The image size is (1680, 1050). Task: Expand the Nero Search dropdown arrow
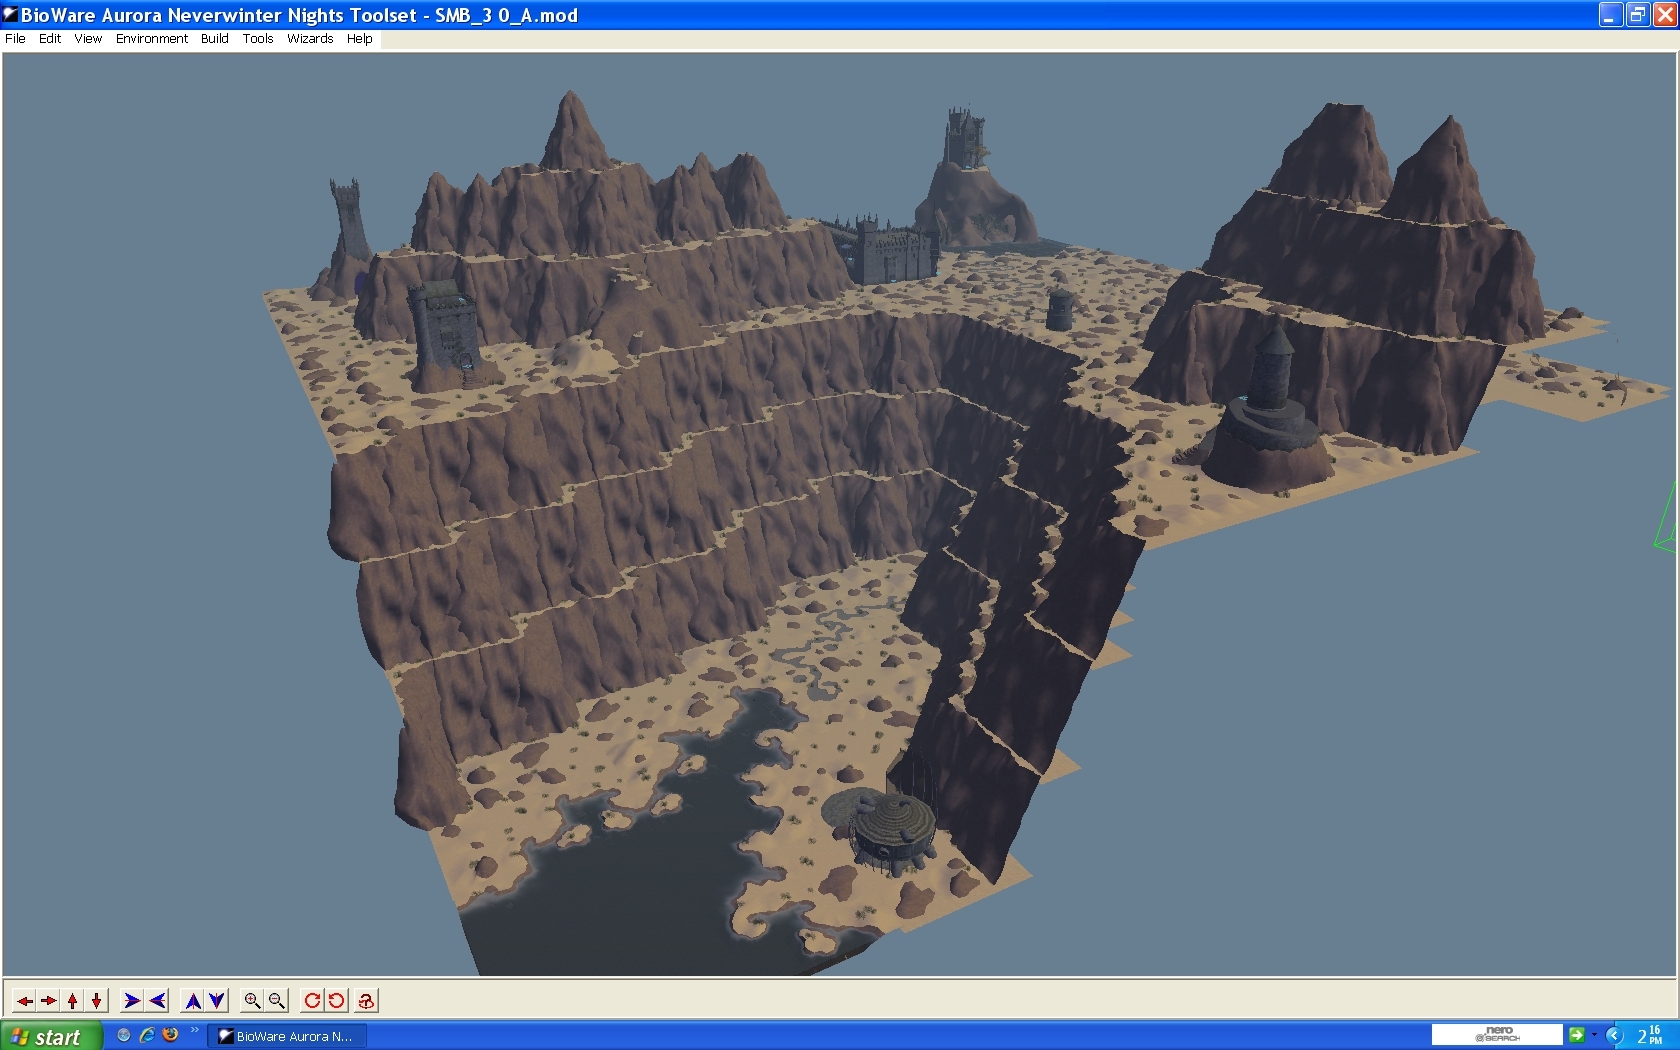click(x=1594, y=1035)
